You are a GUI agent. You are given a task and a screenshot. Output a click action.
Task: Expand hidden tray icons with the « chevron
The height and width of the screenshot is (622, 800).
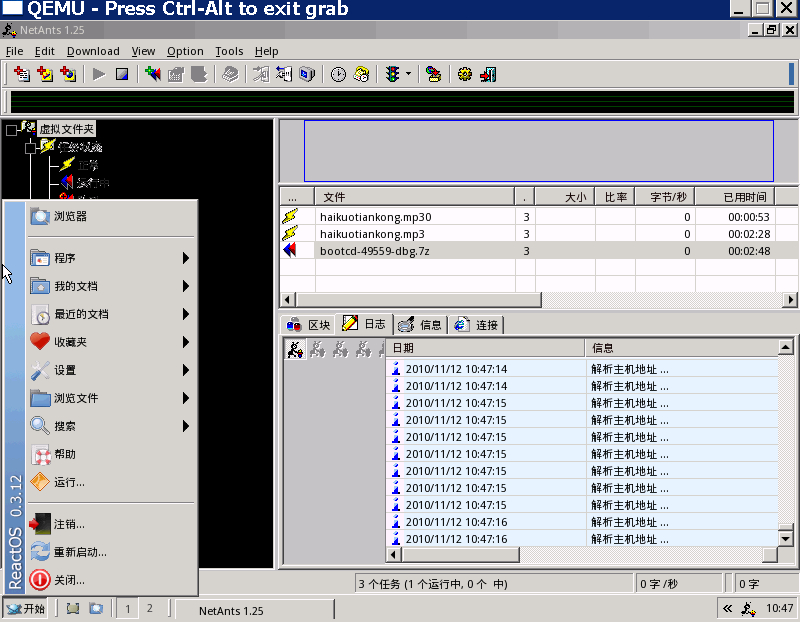(728, 608)
